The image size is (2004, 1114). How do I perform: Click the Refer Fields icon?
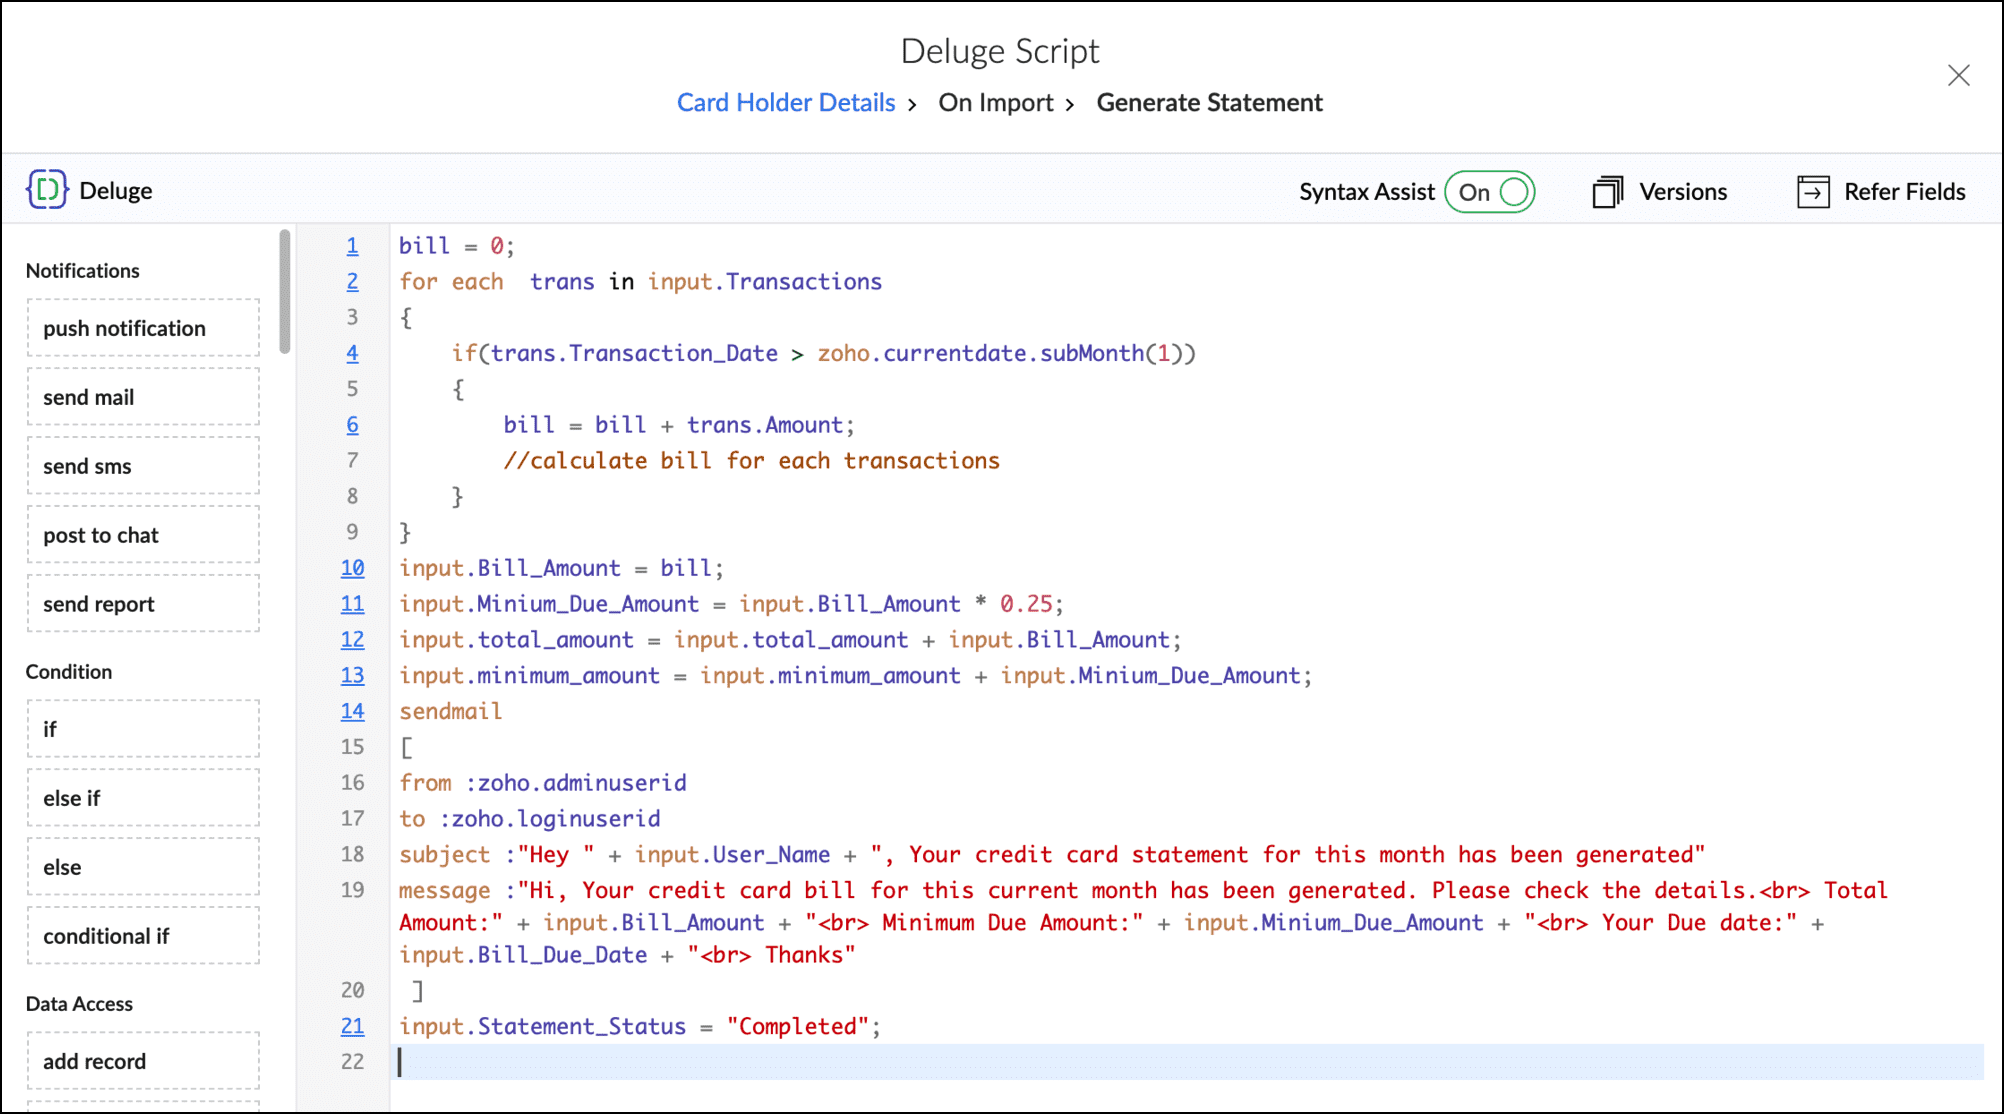1813,191
